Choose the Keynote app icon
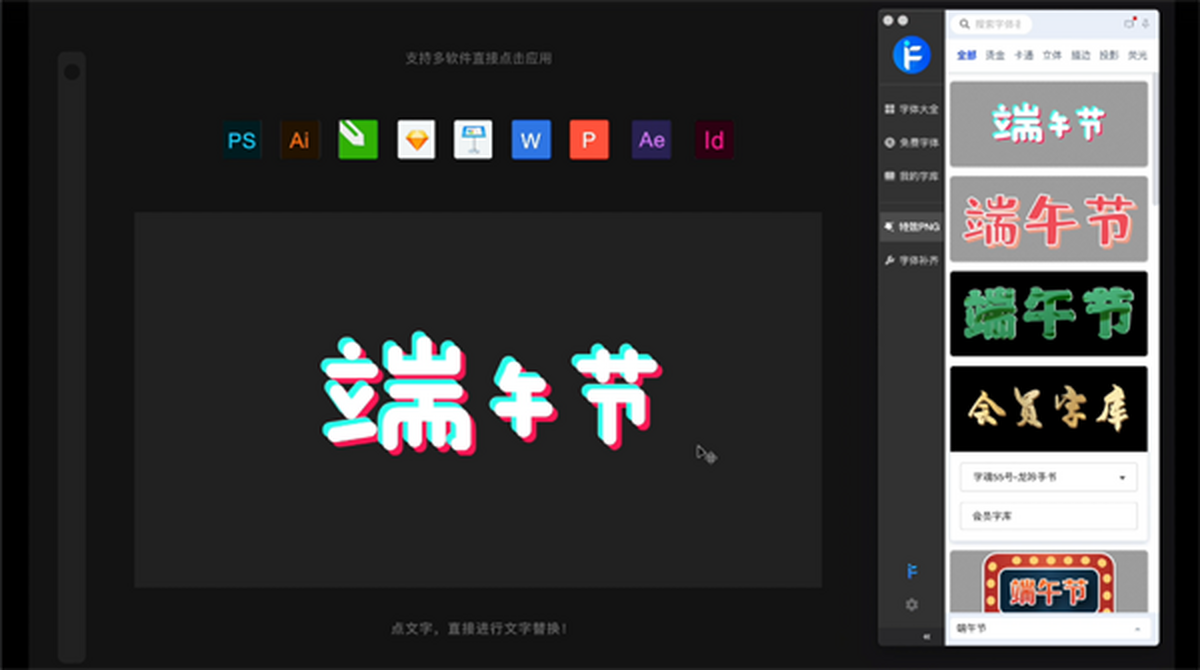1200x670 pixels. pyautogui.click(x=473, y=140)
